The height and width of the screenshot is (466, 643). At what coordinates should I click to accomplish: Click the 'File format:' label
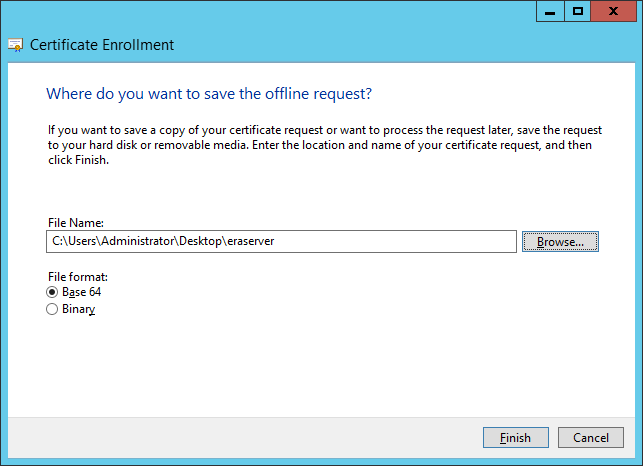(77, 276)
